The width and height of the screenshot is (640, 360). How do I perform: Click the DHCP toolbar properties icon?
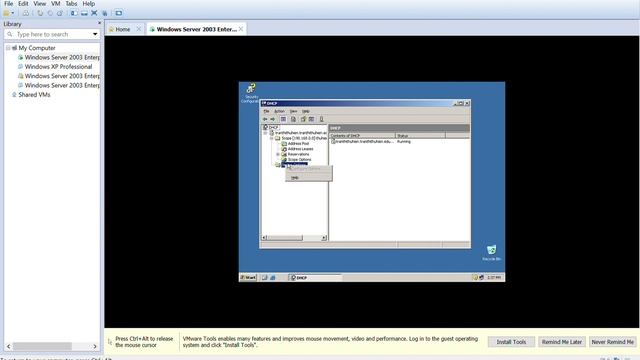[293, 119]
